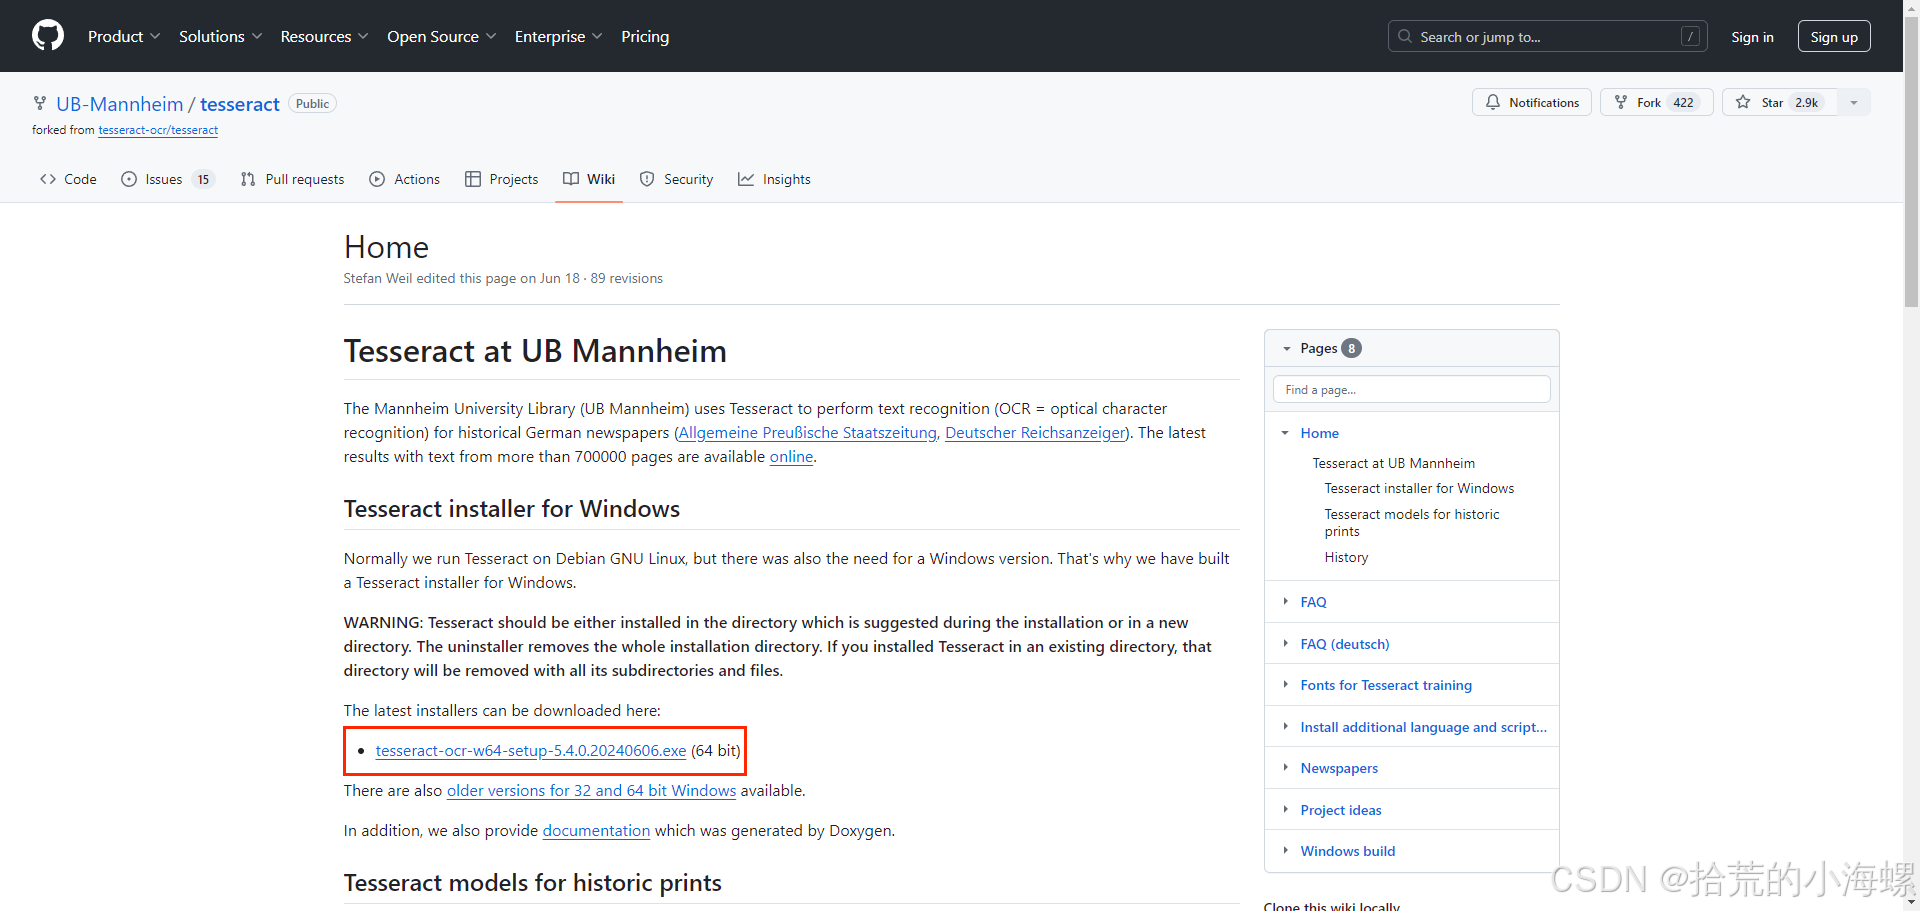Collapse the Pages list triangle

coord(1286,349)
